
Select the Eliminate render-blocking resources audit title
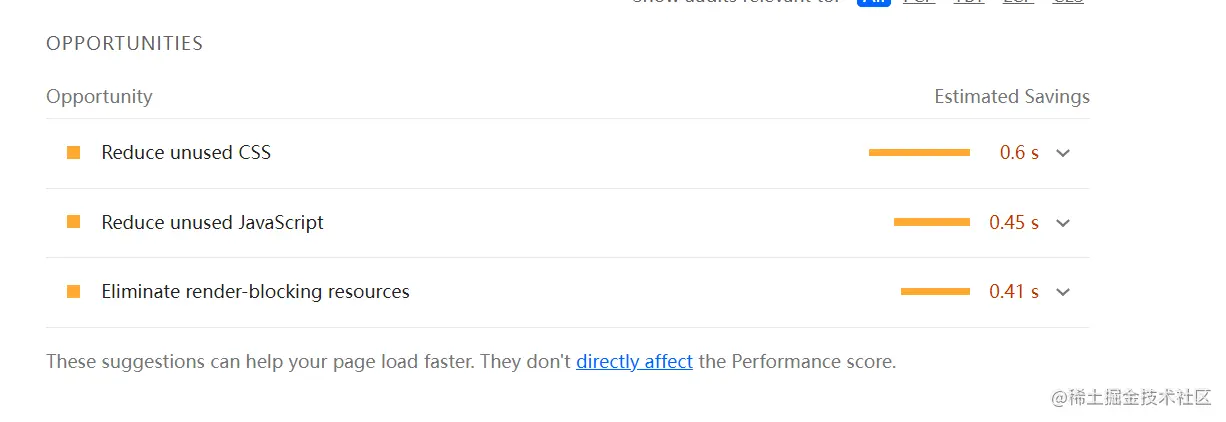(x=255, y=292)
